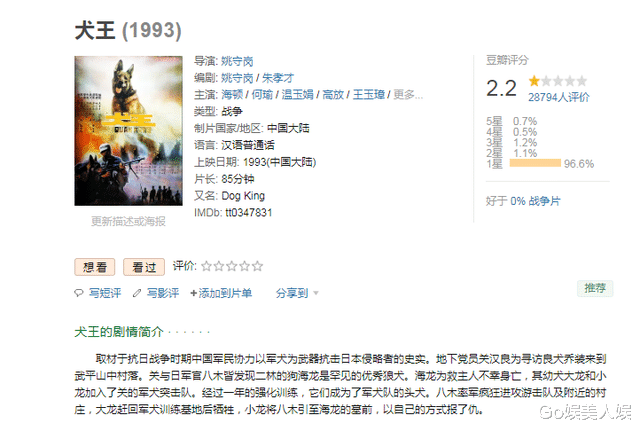Click the 推荐 button
Screen dimensions: 640x431
pos(595,288)
